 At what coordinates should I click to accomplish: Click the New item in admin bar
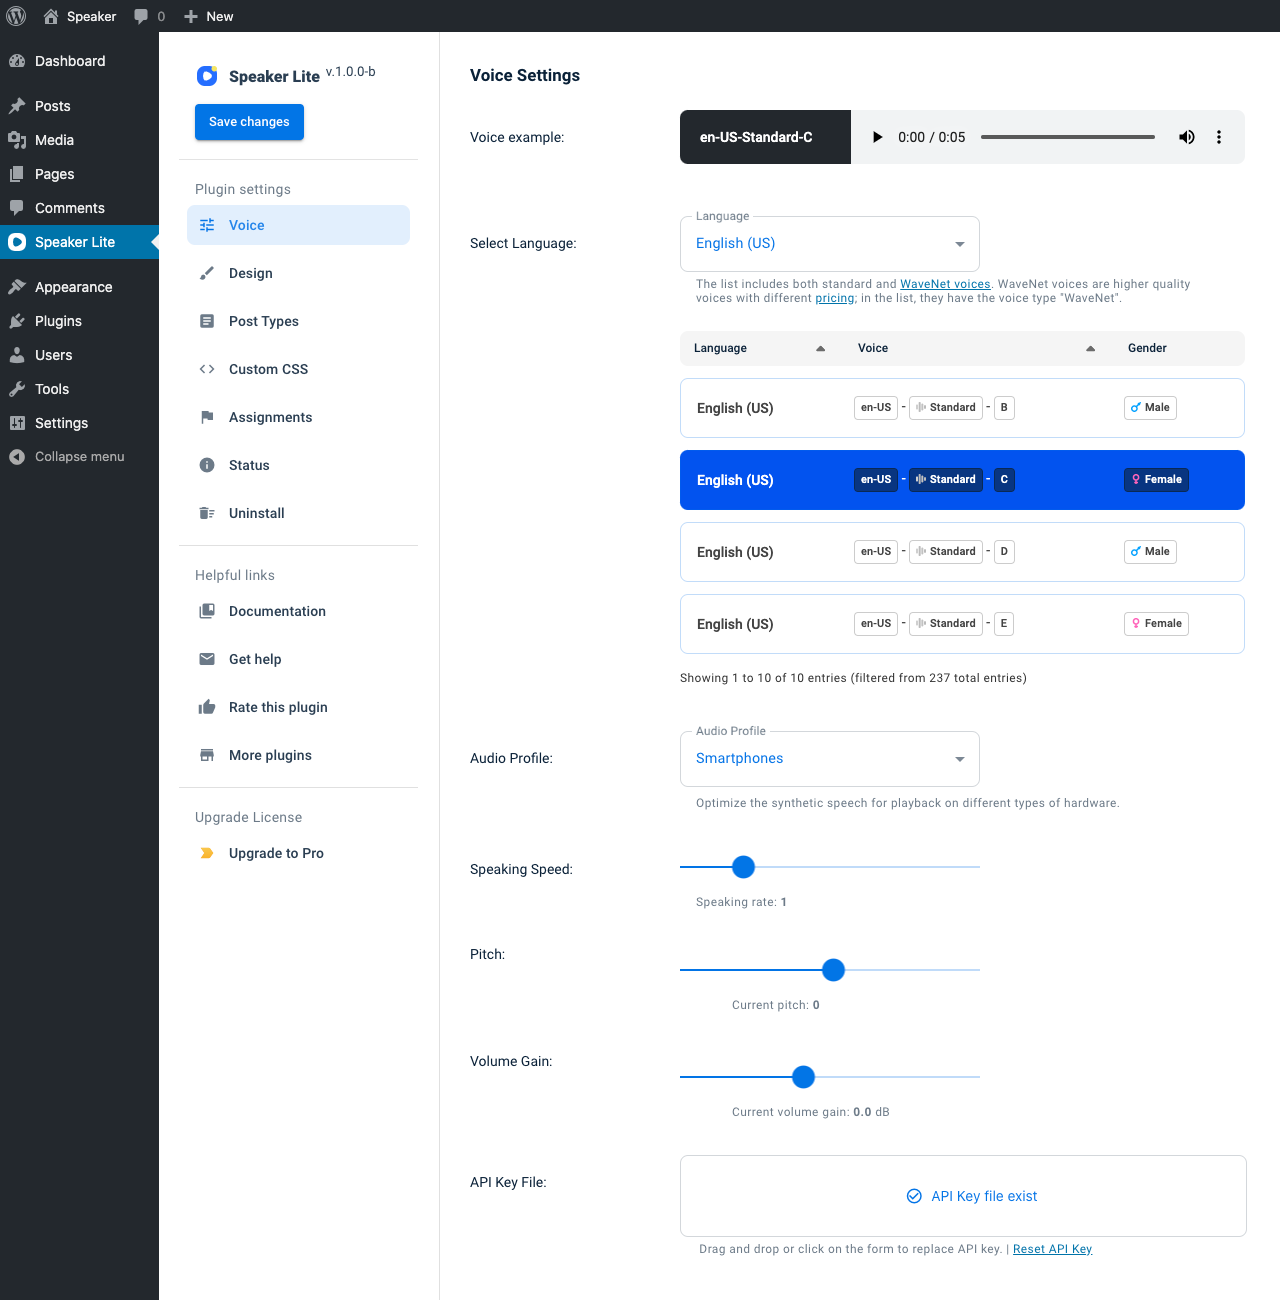(x=208, y=16)
